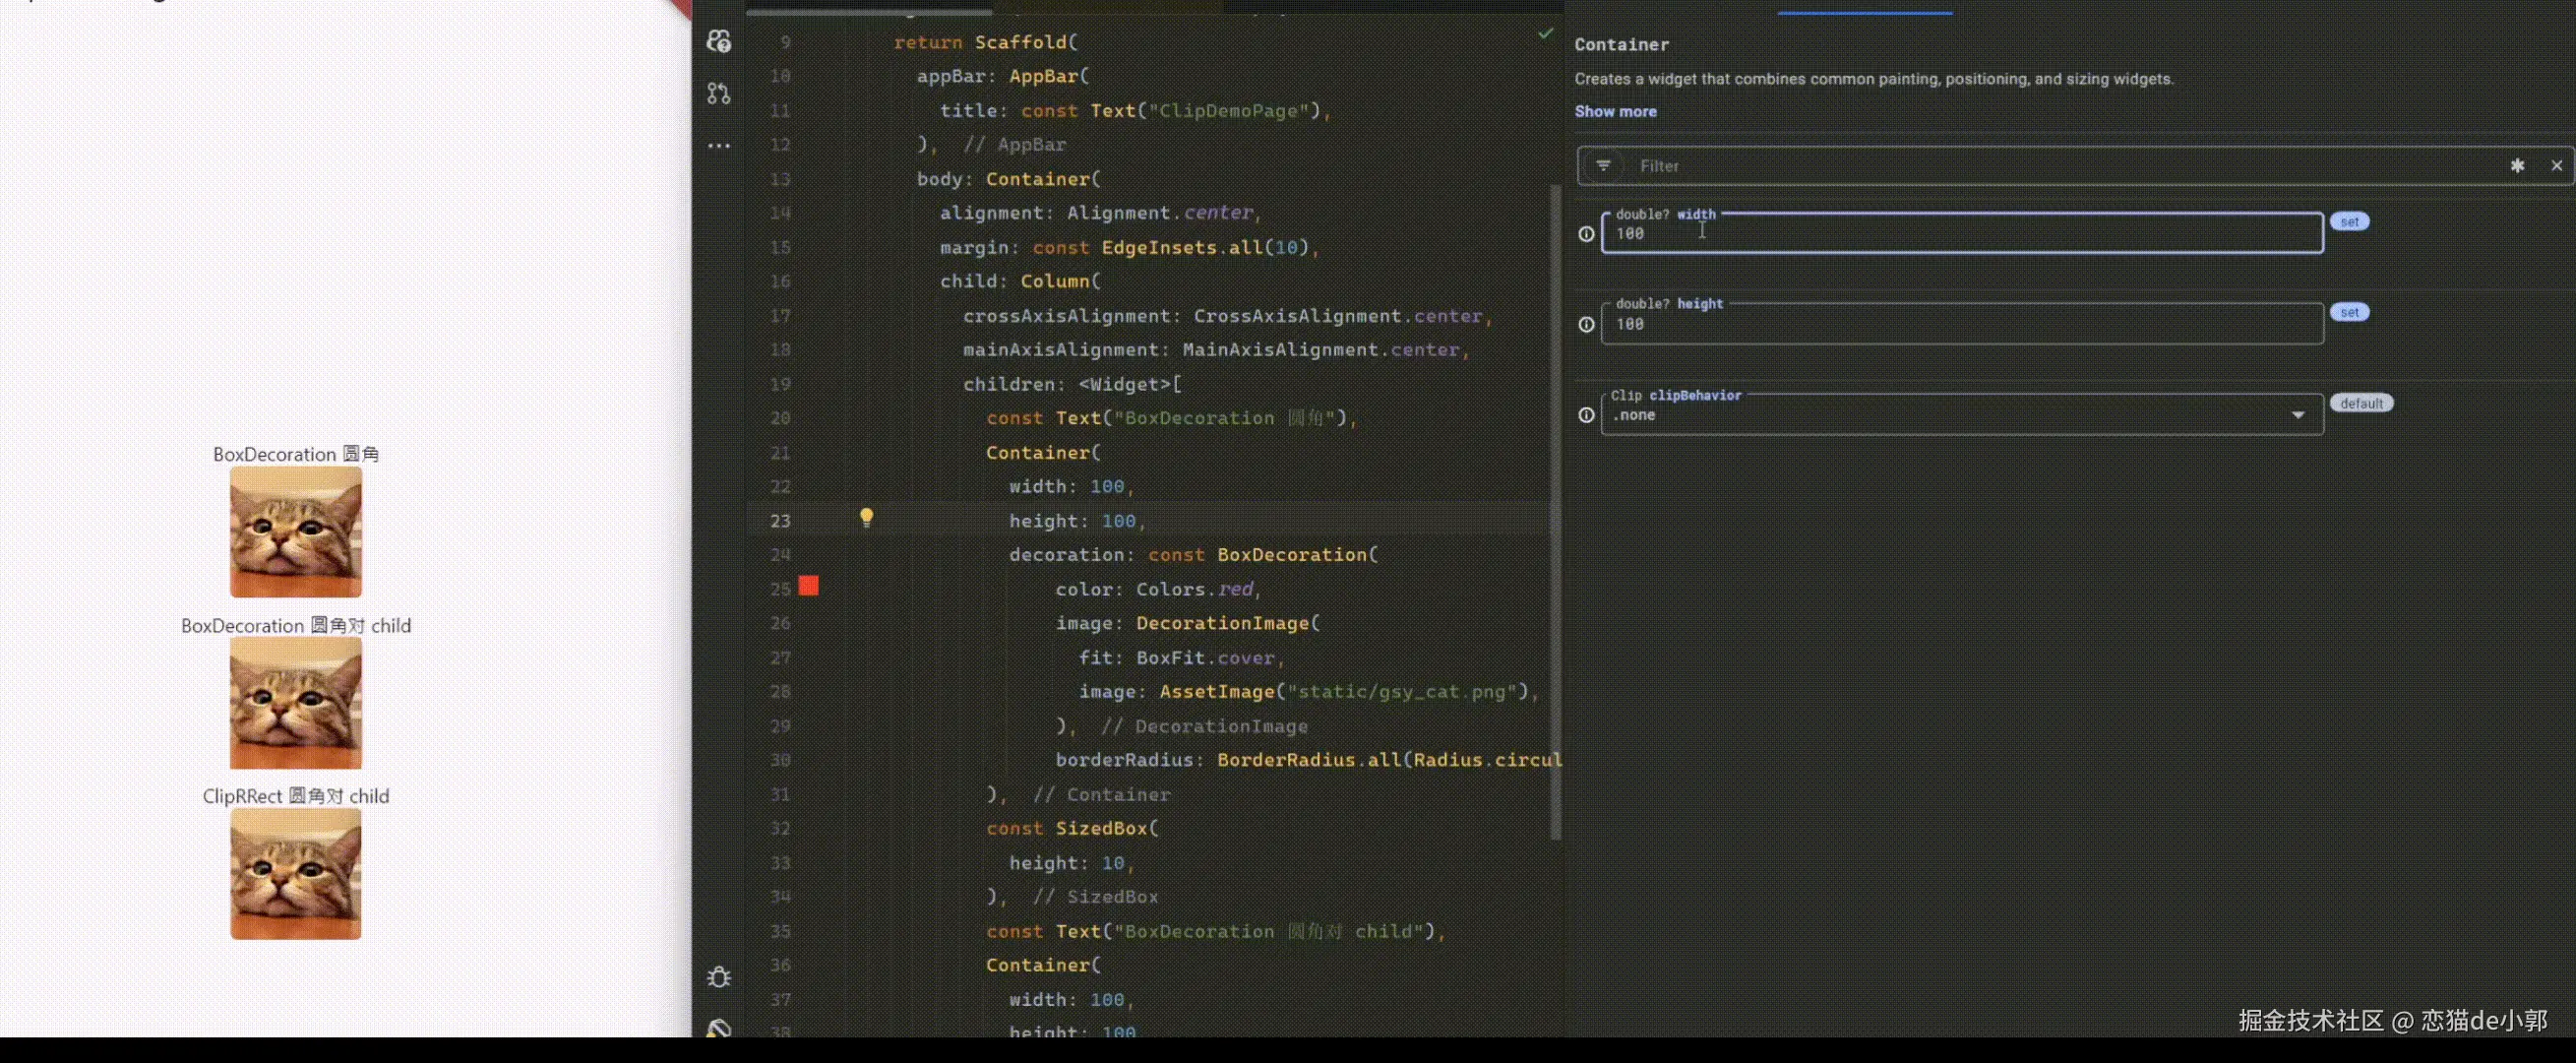
Task: Open More tool windows ellipsis
Action: (x=718, y=146)
